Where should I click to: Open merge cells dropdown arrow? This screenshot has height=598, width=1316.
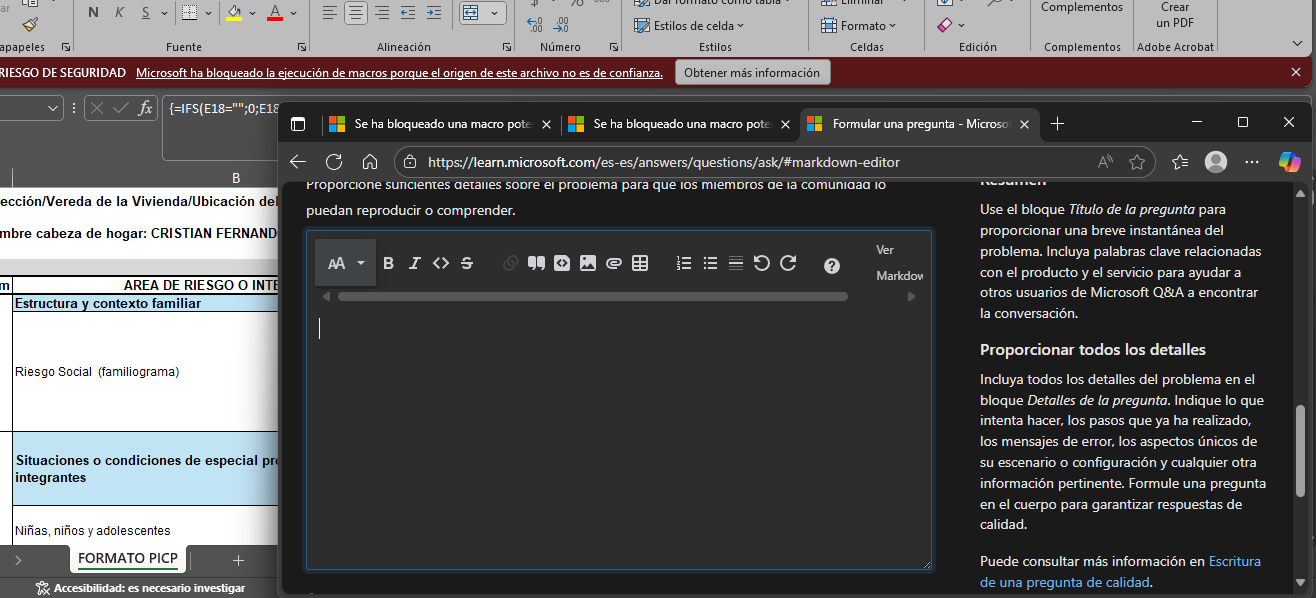(x=496, y=13)
